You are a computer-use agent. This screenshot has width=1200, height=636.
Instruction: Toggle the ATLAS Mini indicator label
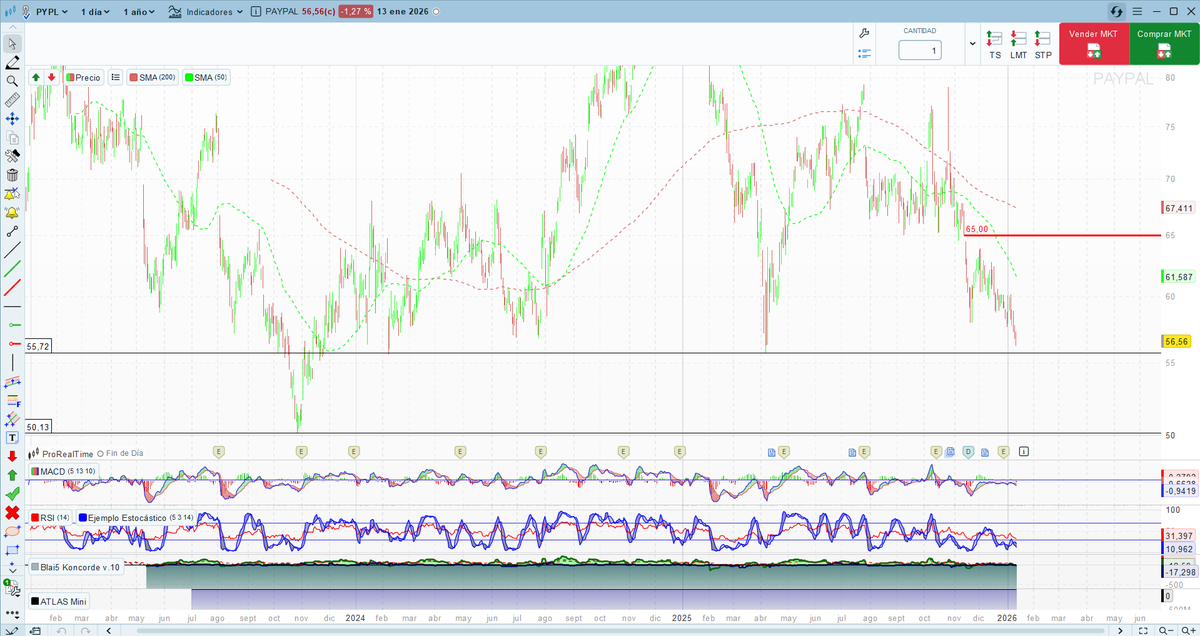60,601
